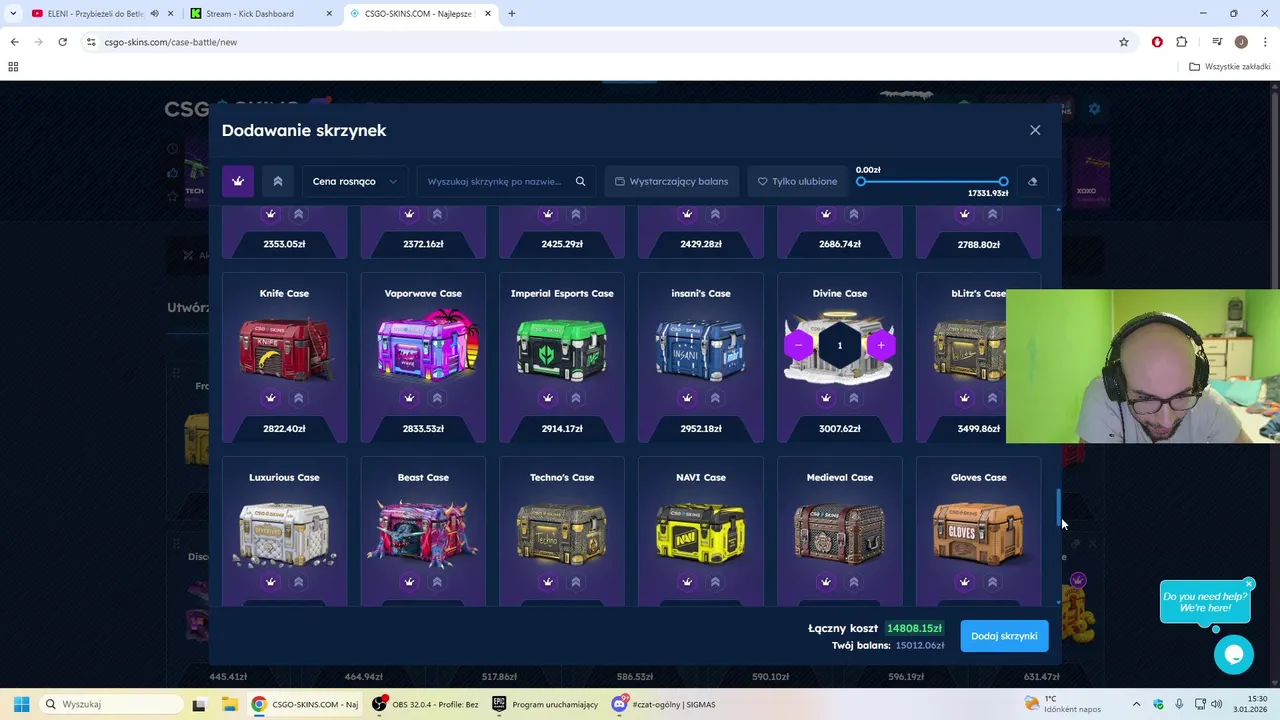Click the 3007.62zł price of Divine Case
This screenshot has width=1280, height=720.
coord(840,428)
